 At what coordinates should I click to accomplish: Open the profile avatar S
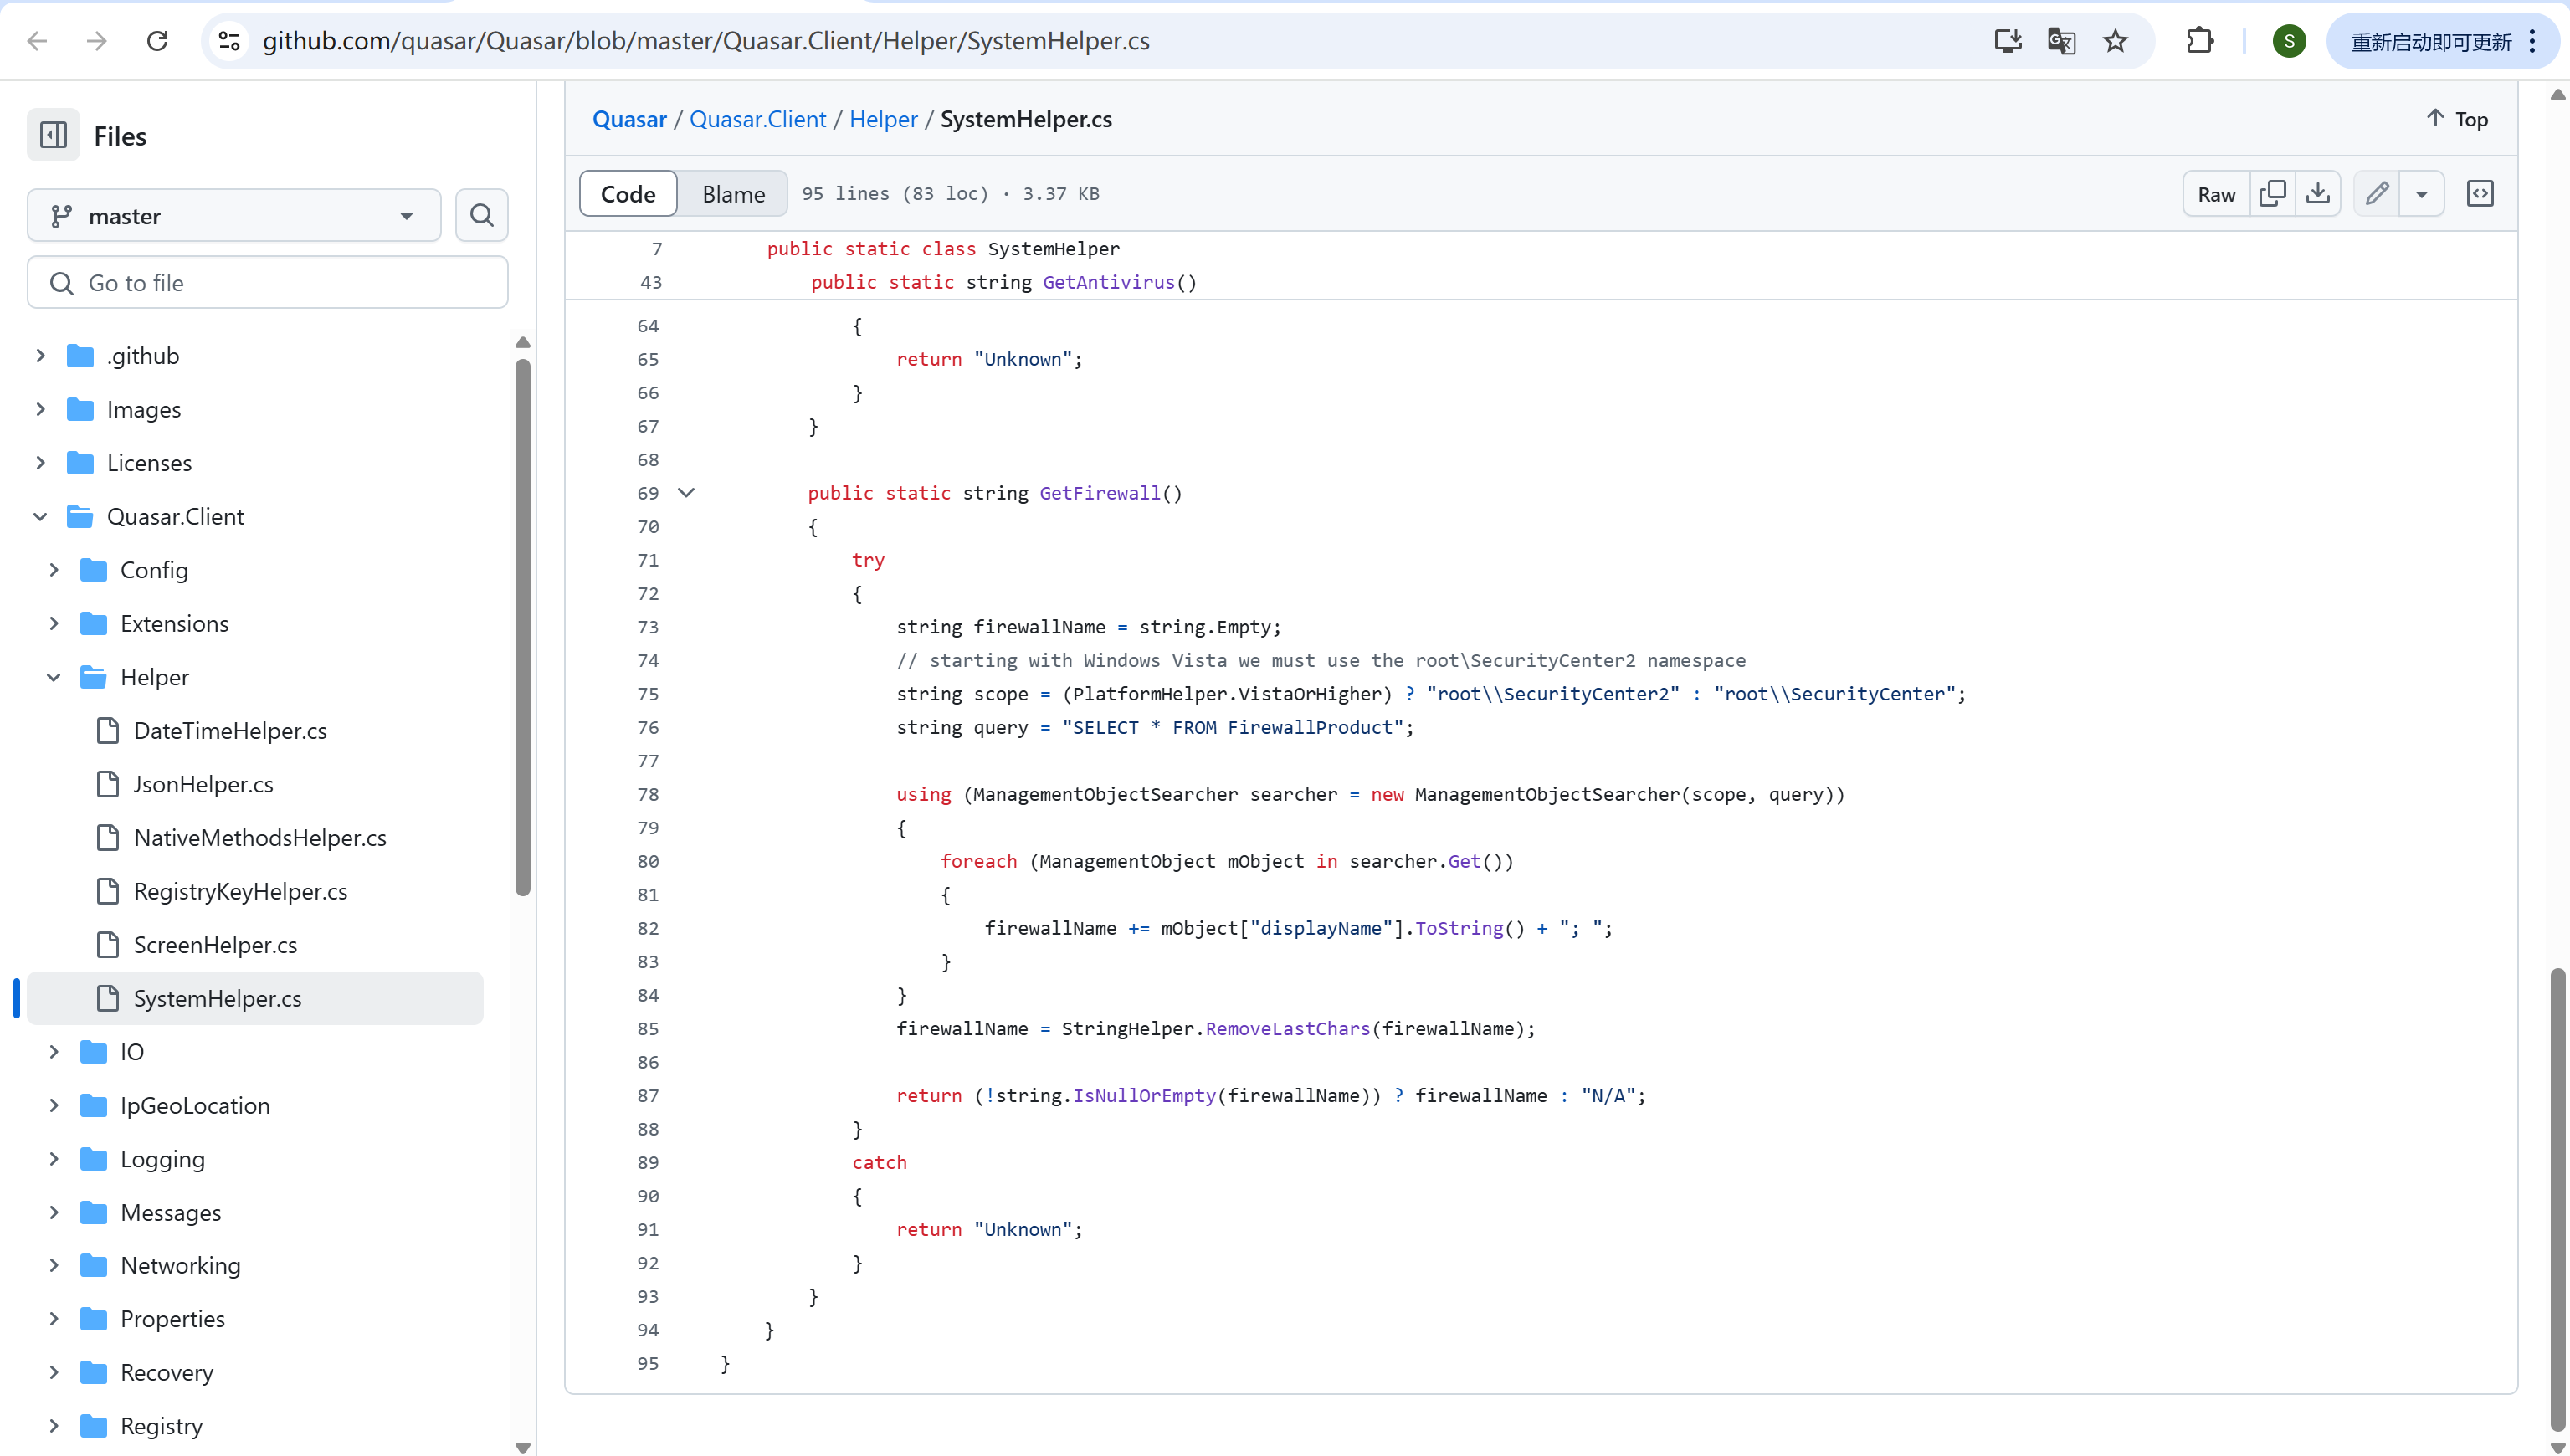(x=2289, y=41)
